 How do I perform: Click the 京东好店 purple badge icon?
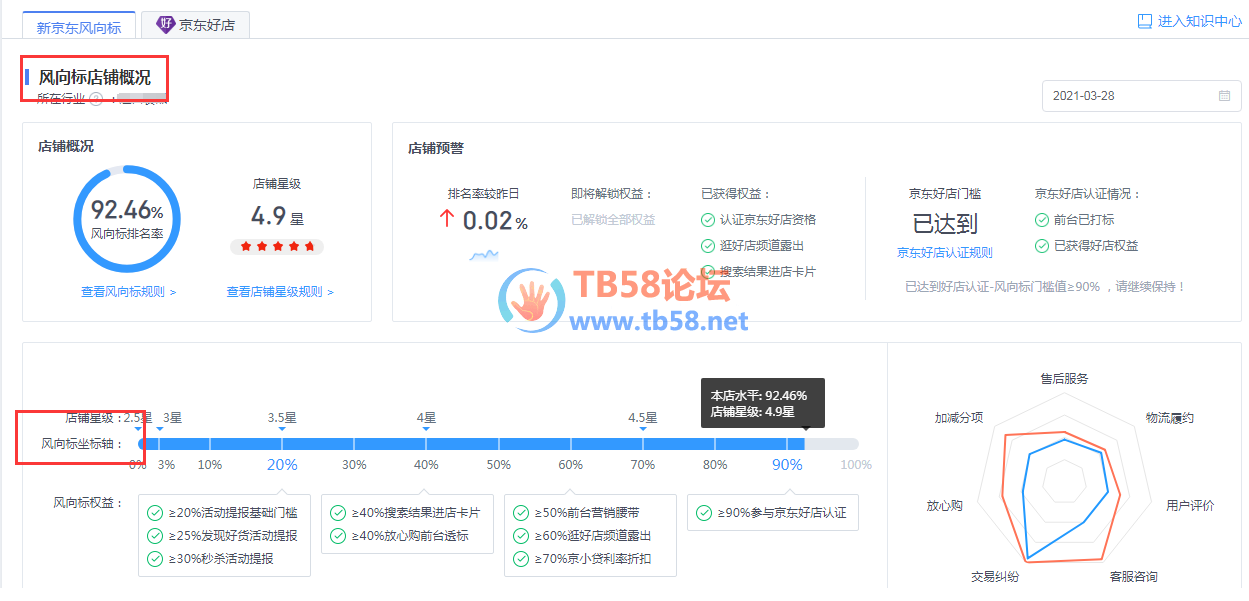click(x=166, y=25)
